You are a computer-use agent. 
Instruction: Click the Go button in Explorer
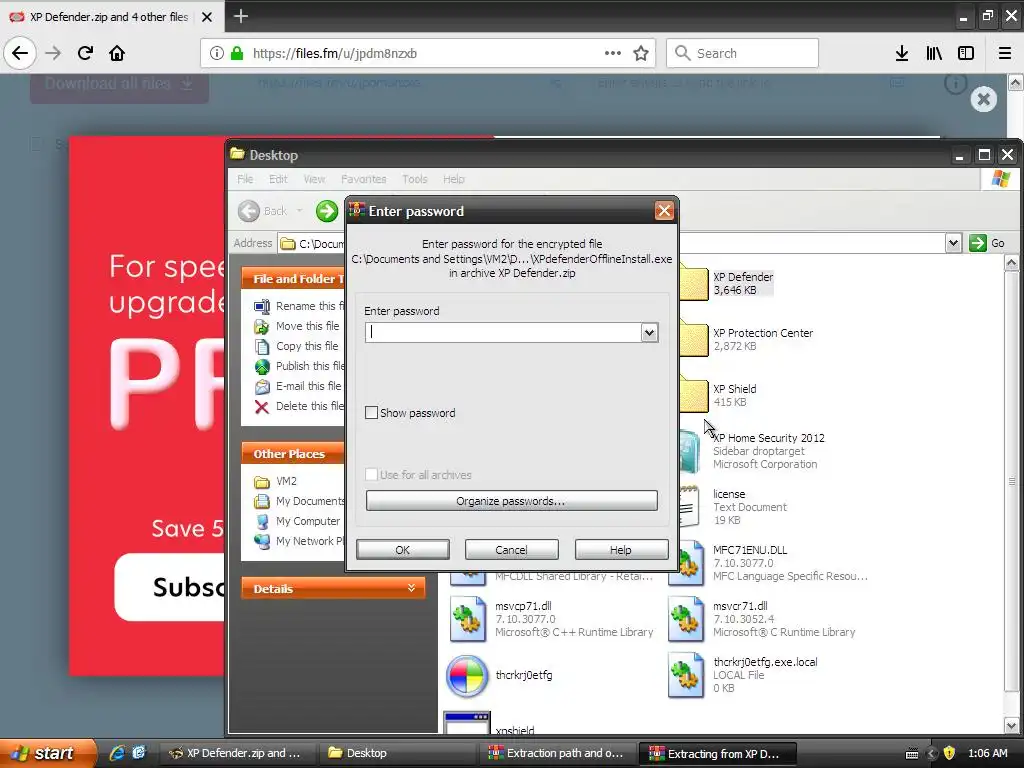pyautogui.click(x=987, y=243)
